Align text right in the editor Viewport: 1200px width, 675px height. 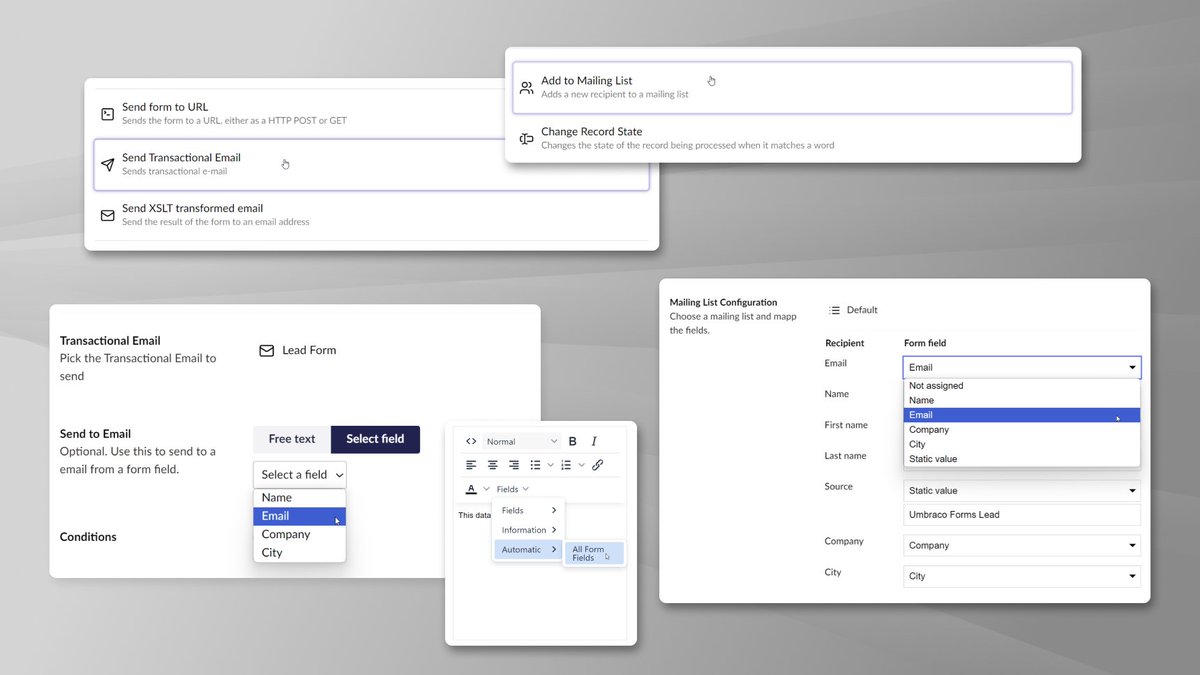click(513, 465)
